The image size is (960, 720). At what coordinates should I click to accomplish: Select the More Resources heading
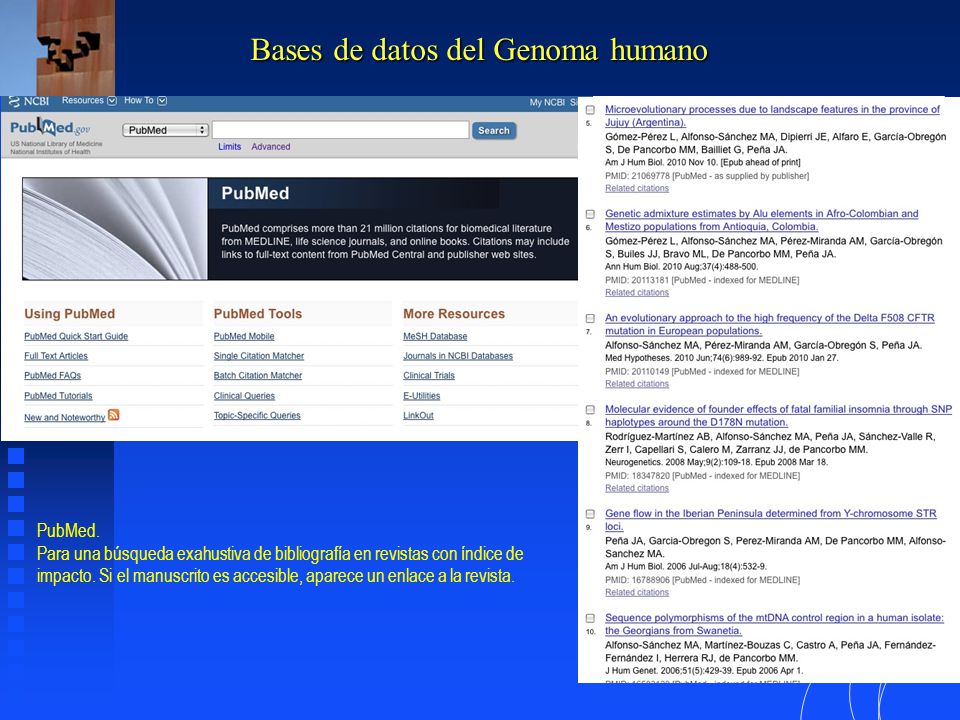(x=454, y=314)
